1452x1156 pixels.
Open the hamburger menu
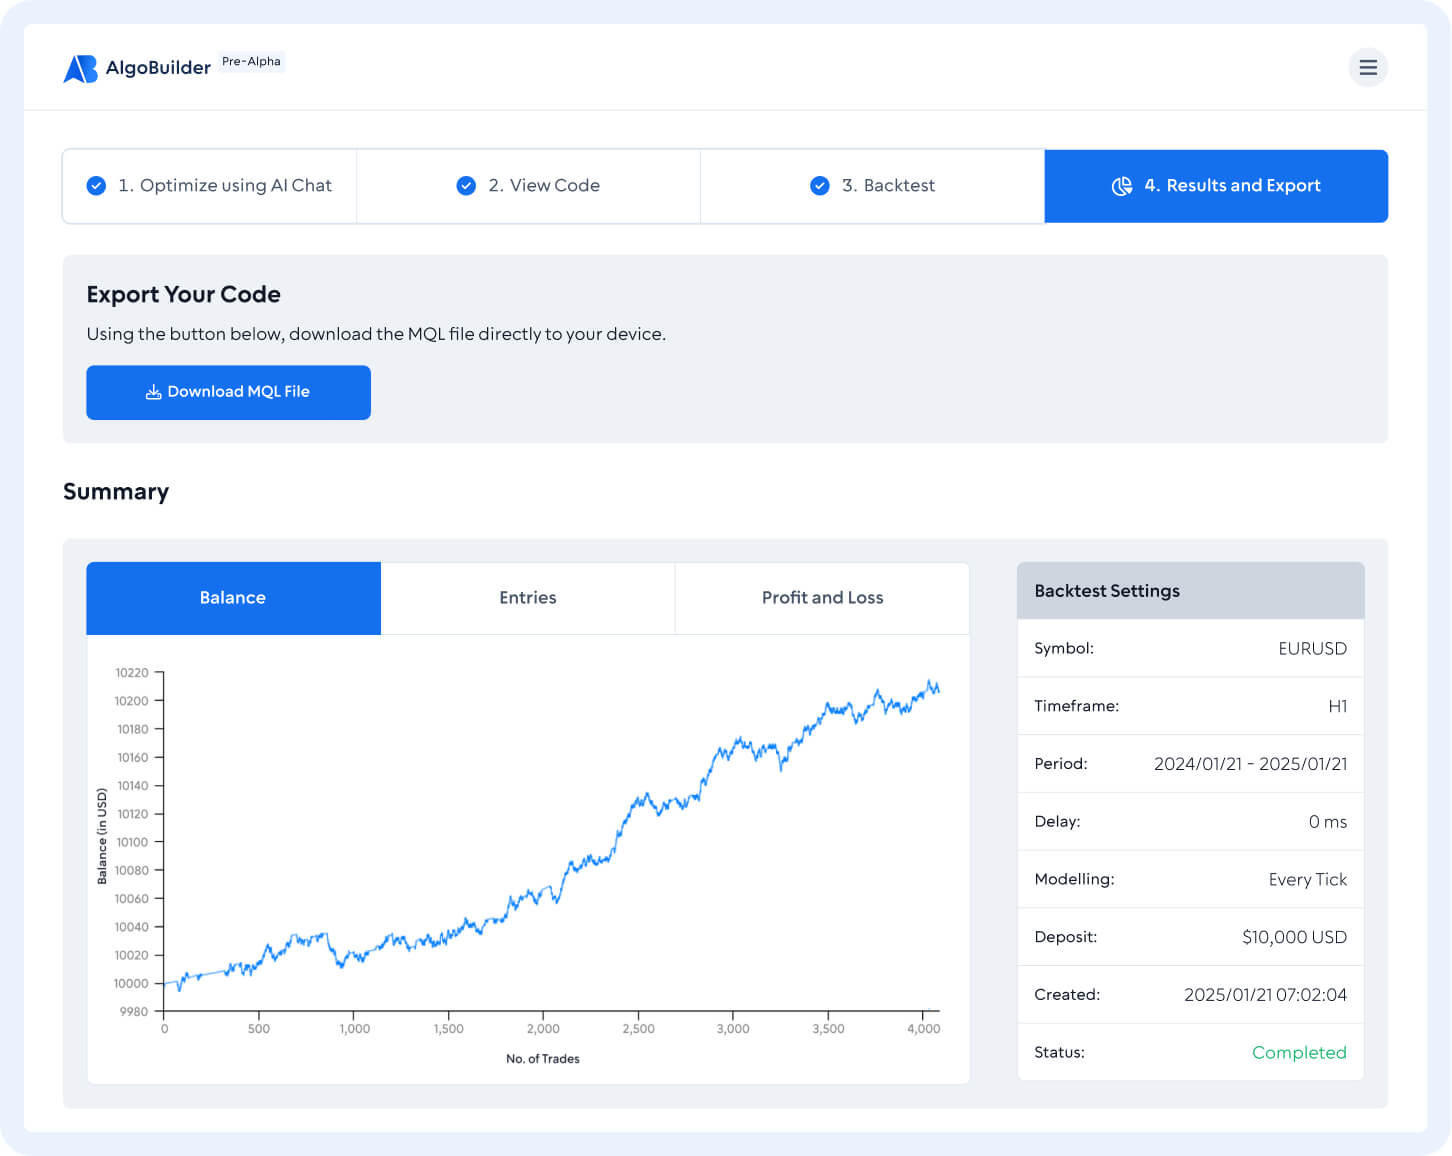[x=1368, y=67]
